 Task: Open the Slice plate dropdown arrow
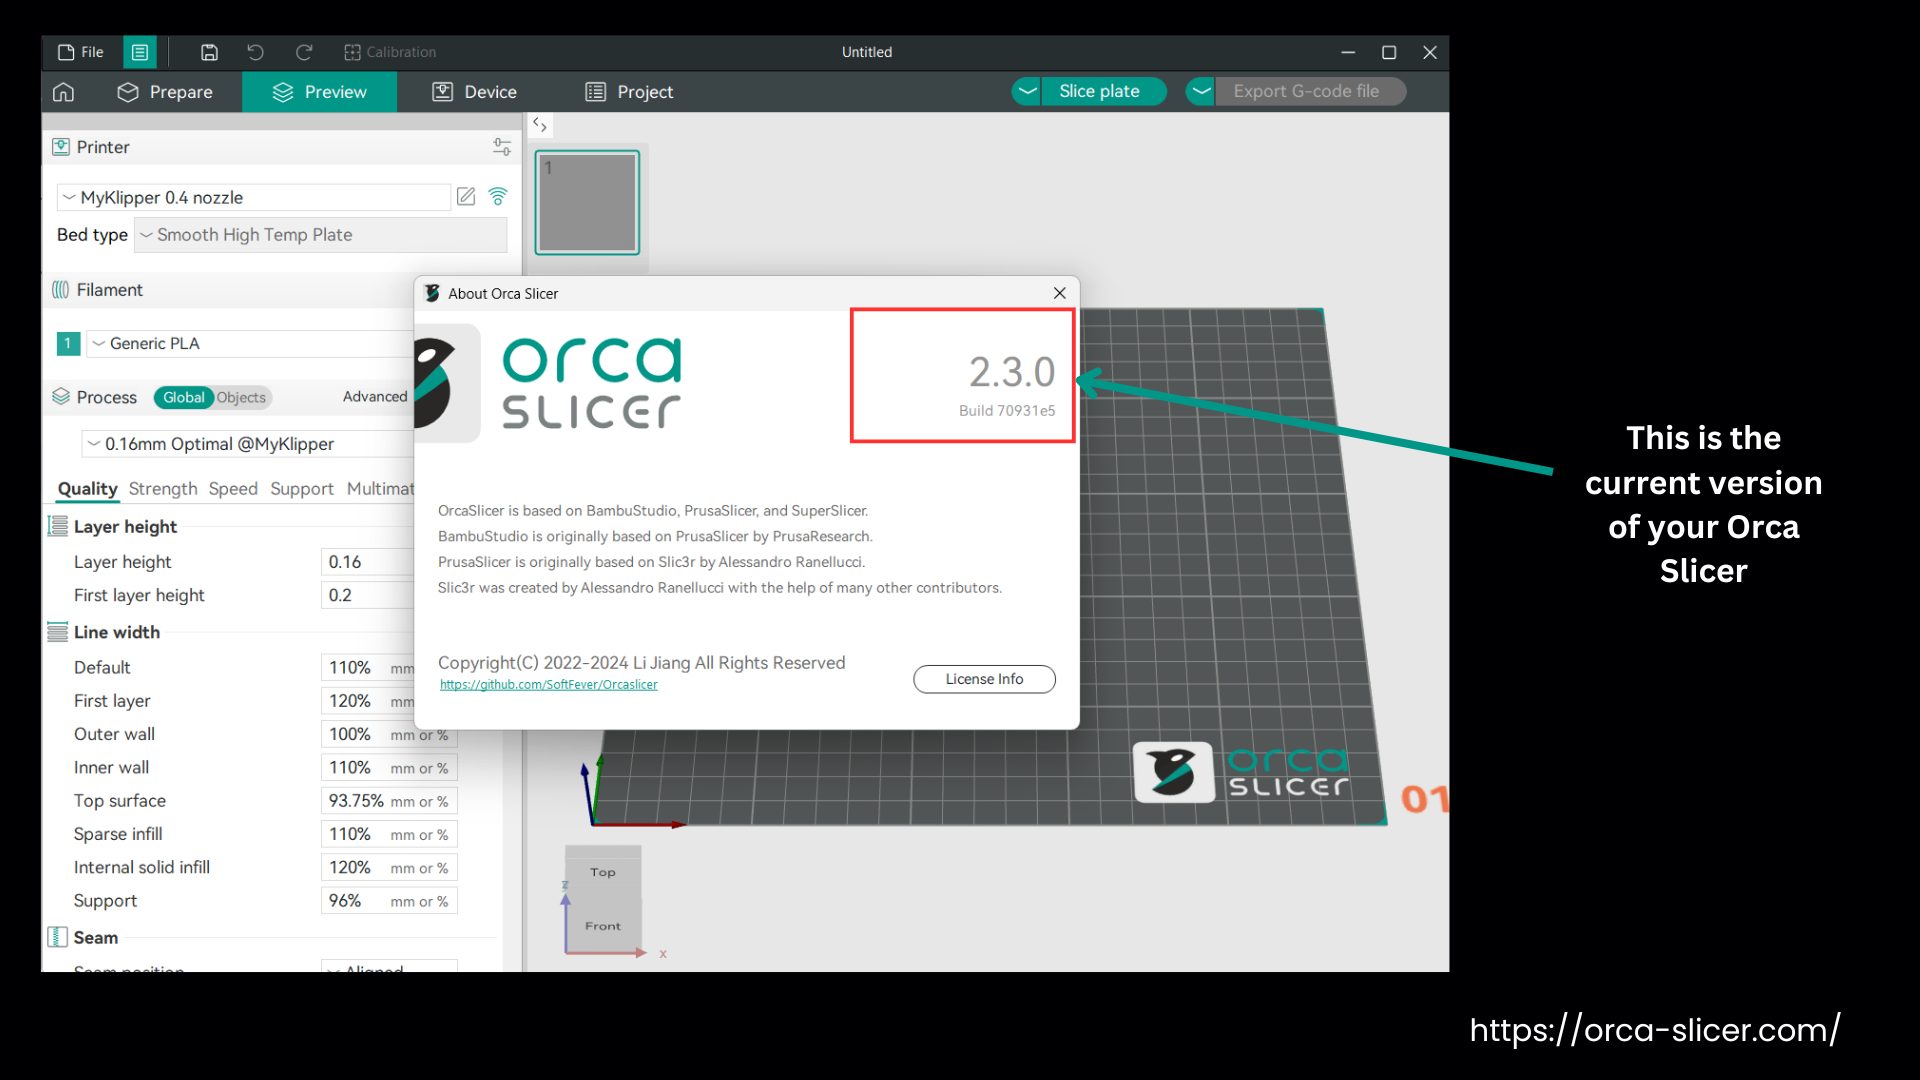click(1027, 91)
